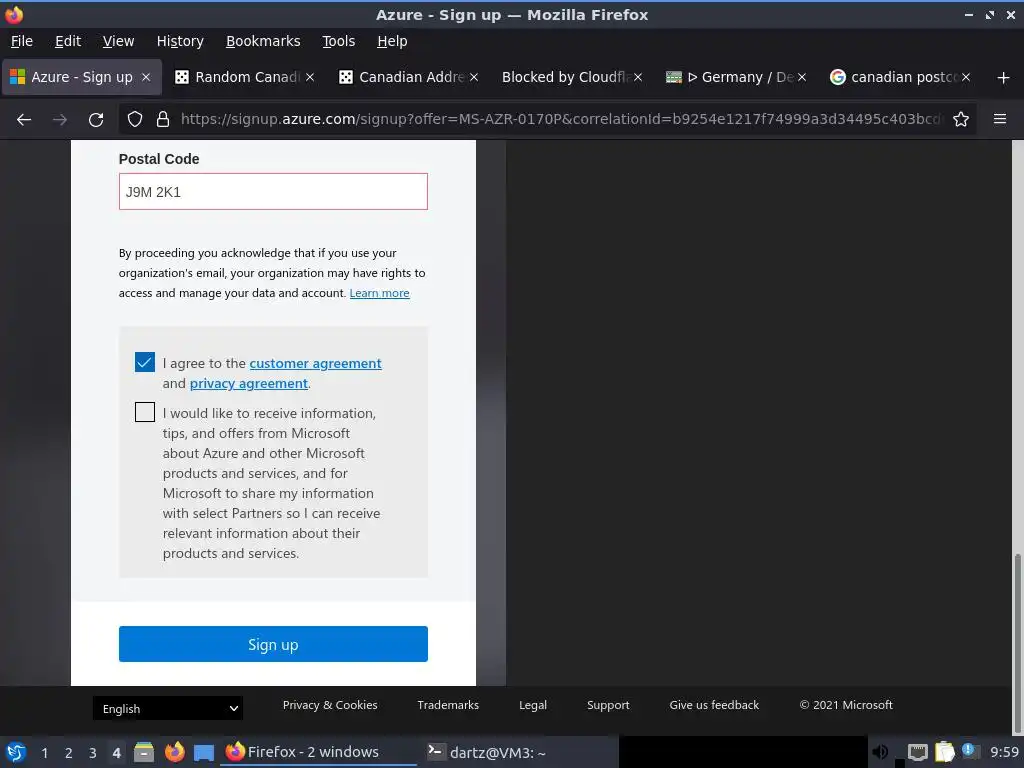This screenshot has height=768, width=1024.
Task: Switch to the Blocked by Cloudflare tab
Action: [x=564, y=77]
